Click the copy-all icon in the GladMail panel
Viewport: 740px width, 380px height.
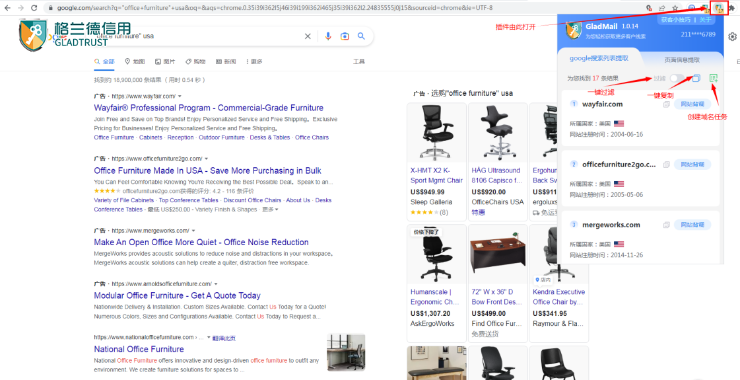(696, 78)
